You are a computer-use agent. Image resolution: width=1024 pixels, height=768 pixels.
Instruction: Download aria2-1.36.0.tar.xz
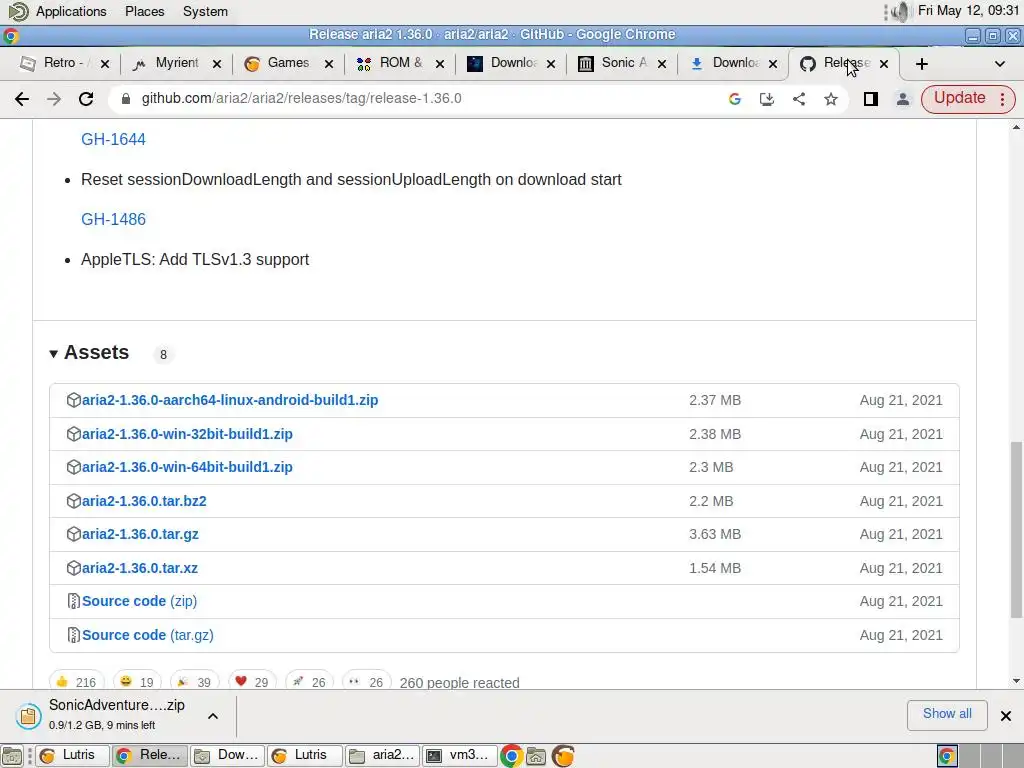tap(139, 568)
